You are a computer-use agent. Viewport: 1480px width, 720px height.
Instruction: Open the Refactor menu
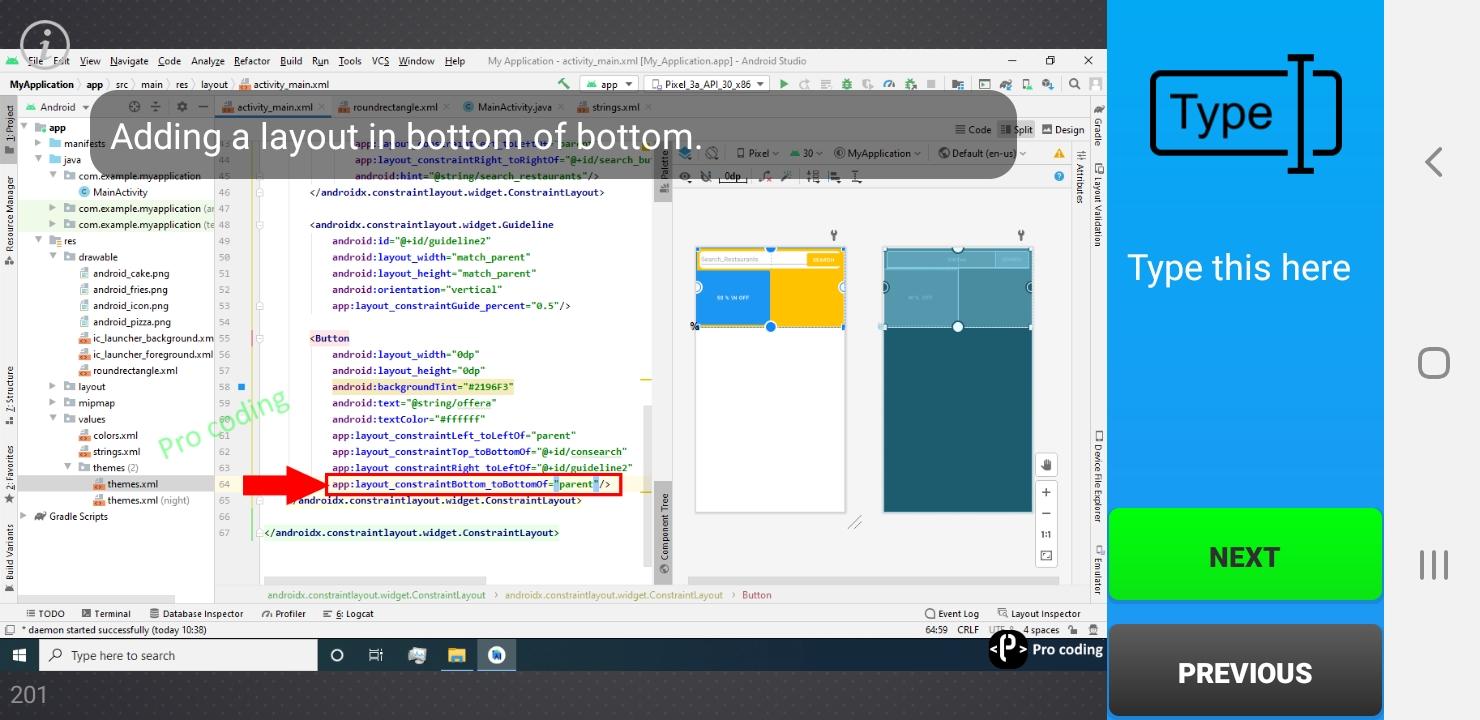252,61
